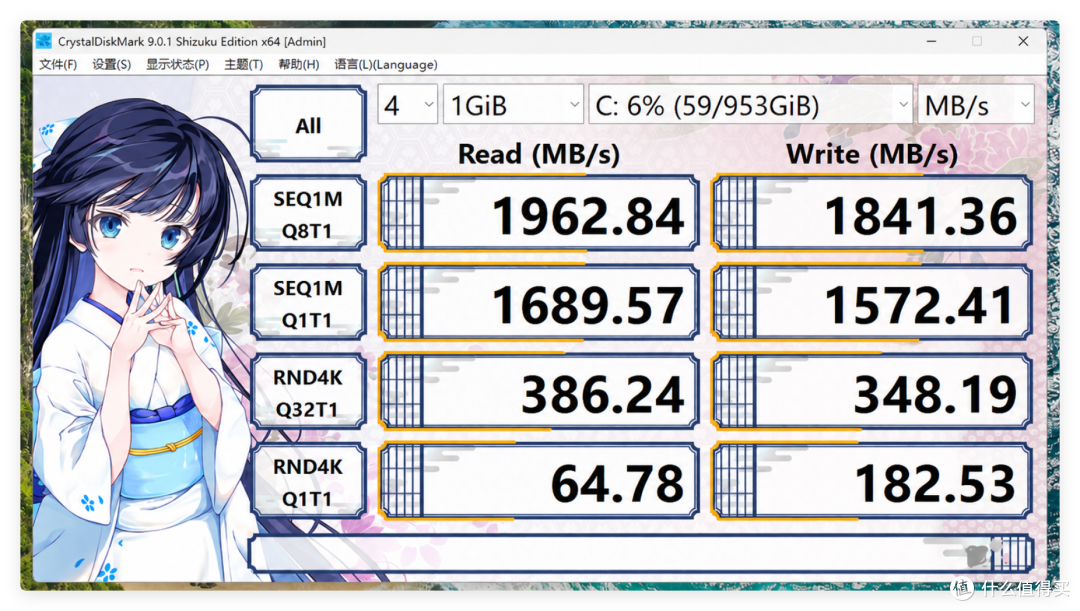Open the test size dropdown showing 1GiB
The height and width of the screenshot is (611, 1080).
coord(513,105)
